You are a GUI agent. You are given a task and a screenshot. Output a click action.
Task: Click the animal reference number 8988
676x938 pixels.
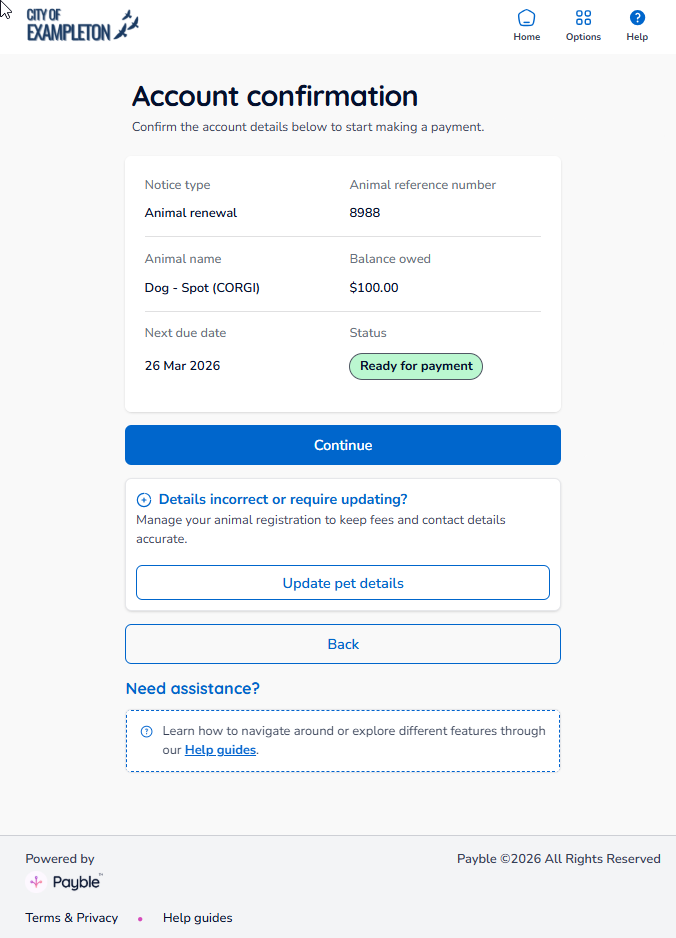click(x=365, y=213)
